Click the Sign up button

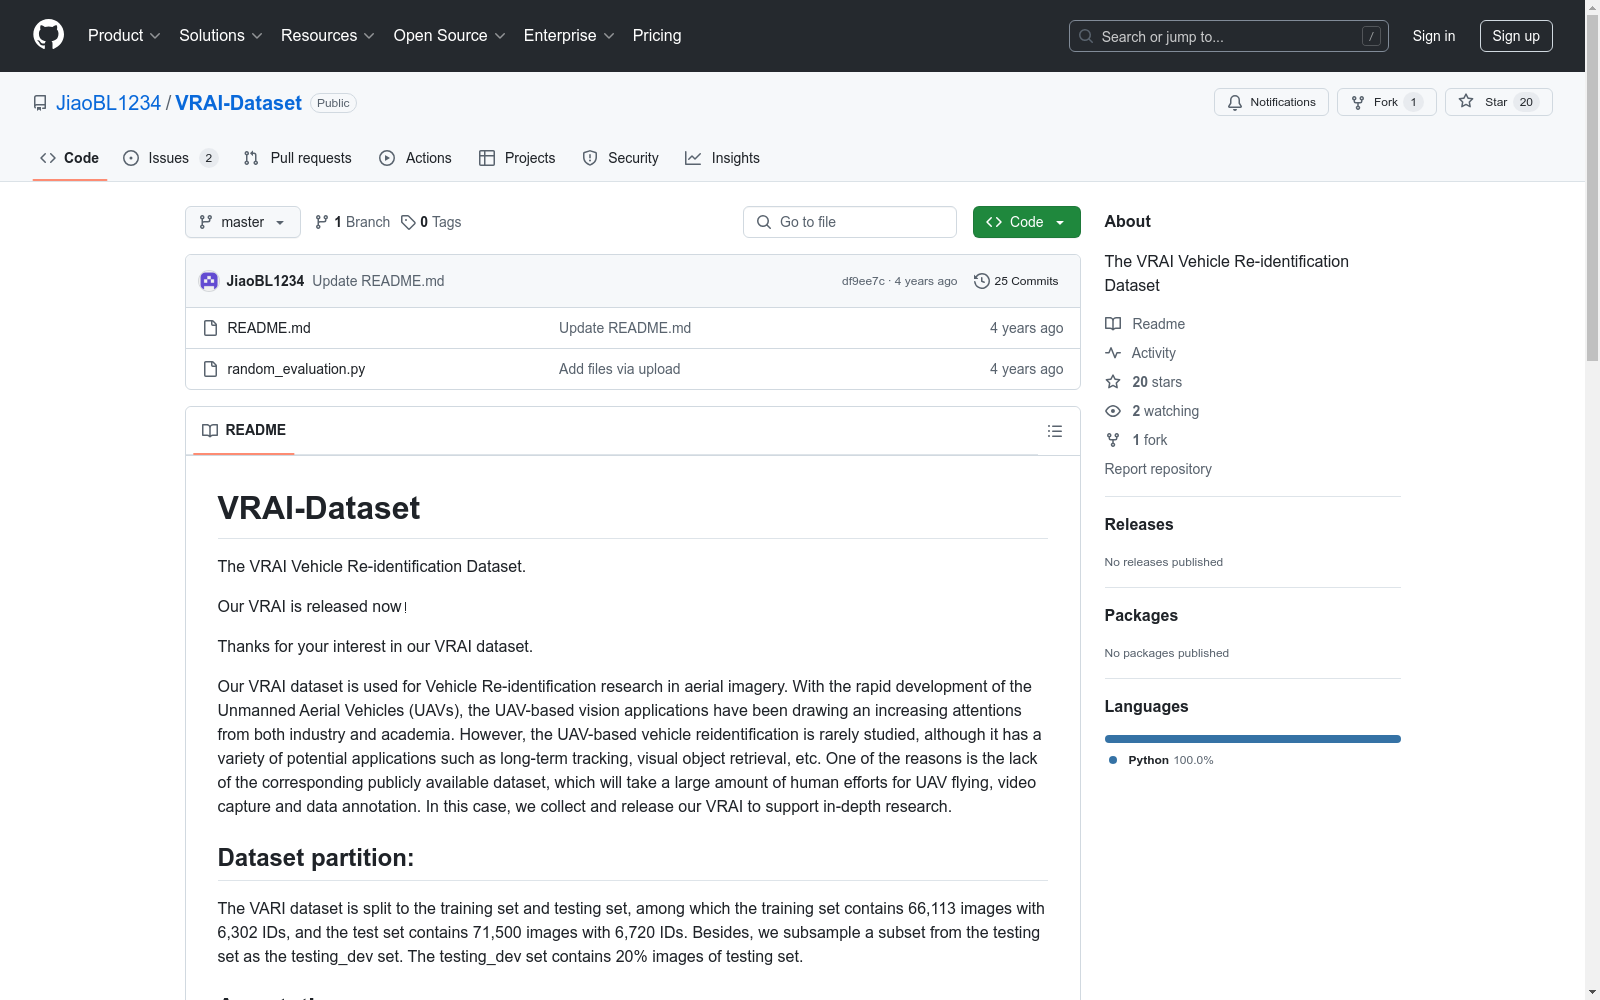(x=1515, y=36)
